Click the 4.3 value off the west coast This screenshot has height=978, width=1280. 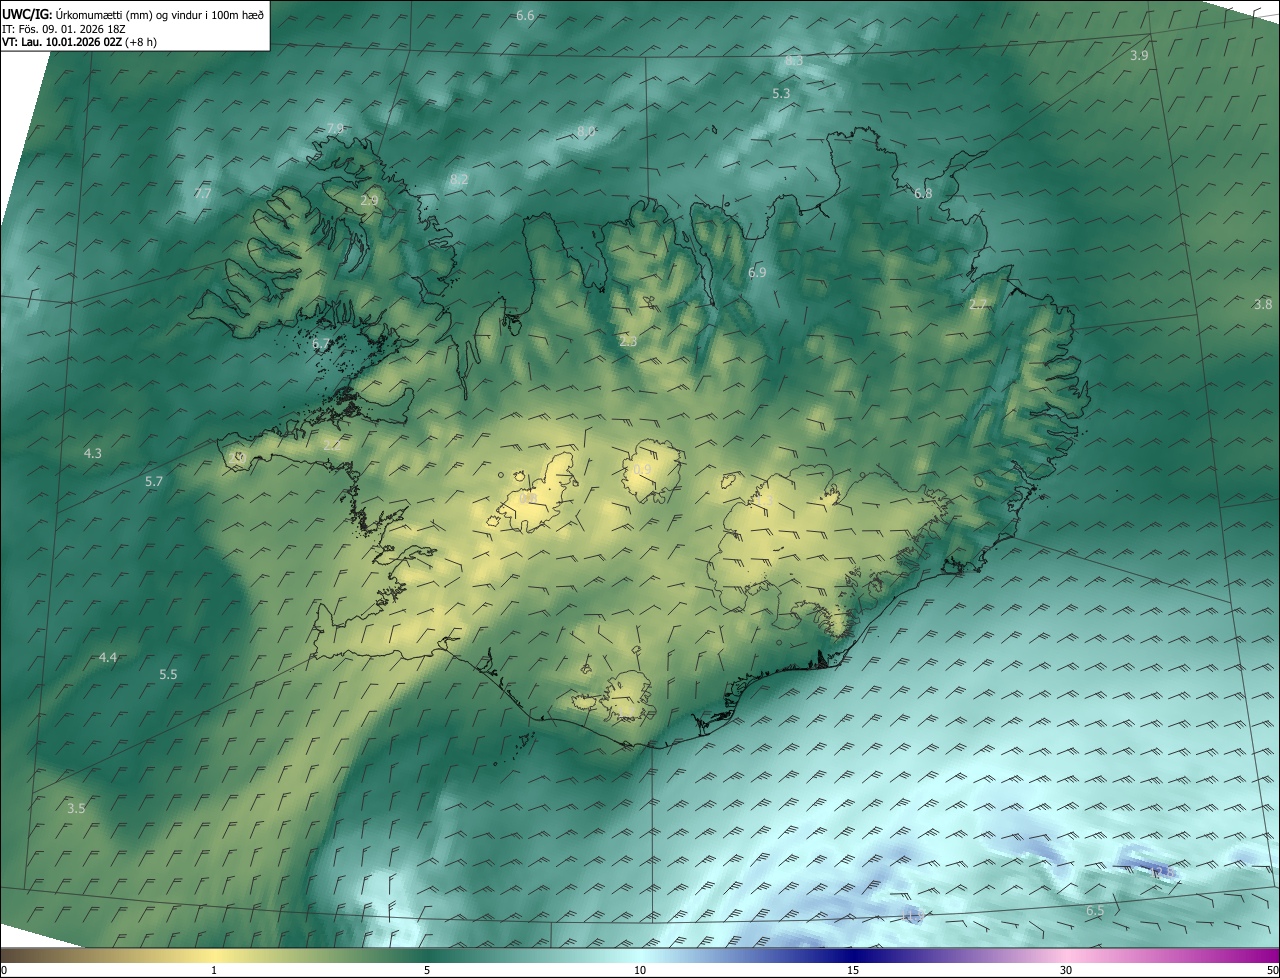tap(92, 454)
